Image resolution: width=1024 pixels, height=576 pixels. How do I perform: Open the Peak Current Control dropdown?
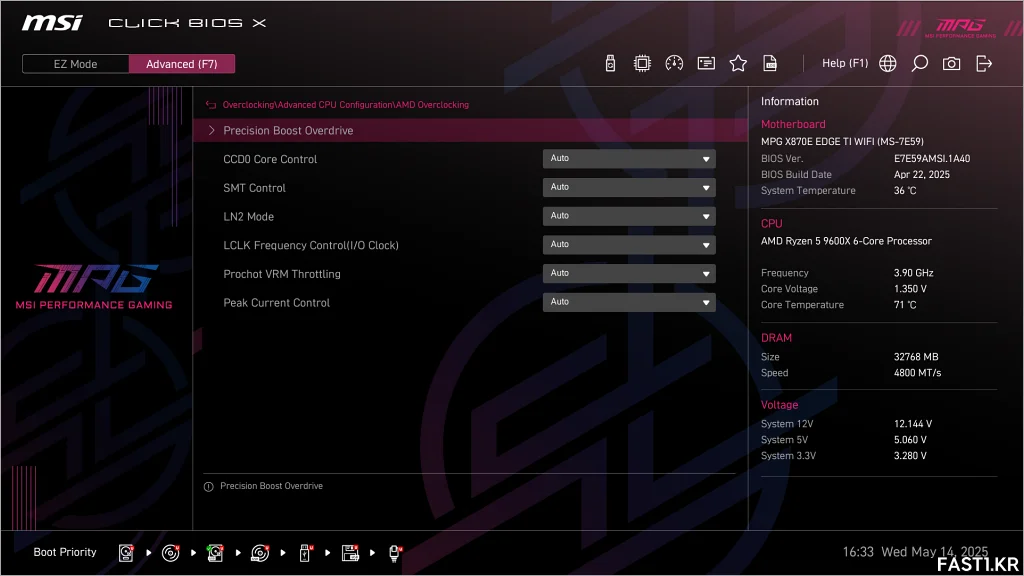click(629, 302)
